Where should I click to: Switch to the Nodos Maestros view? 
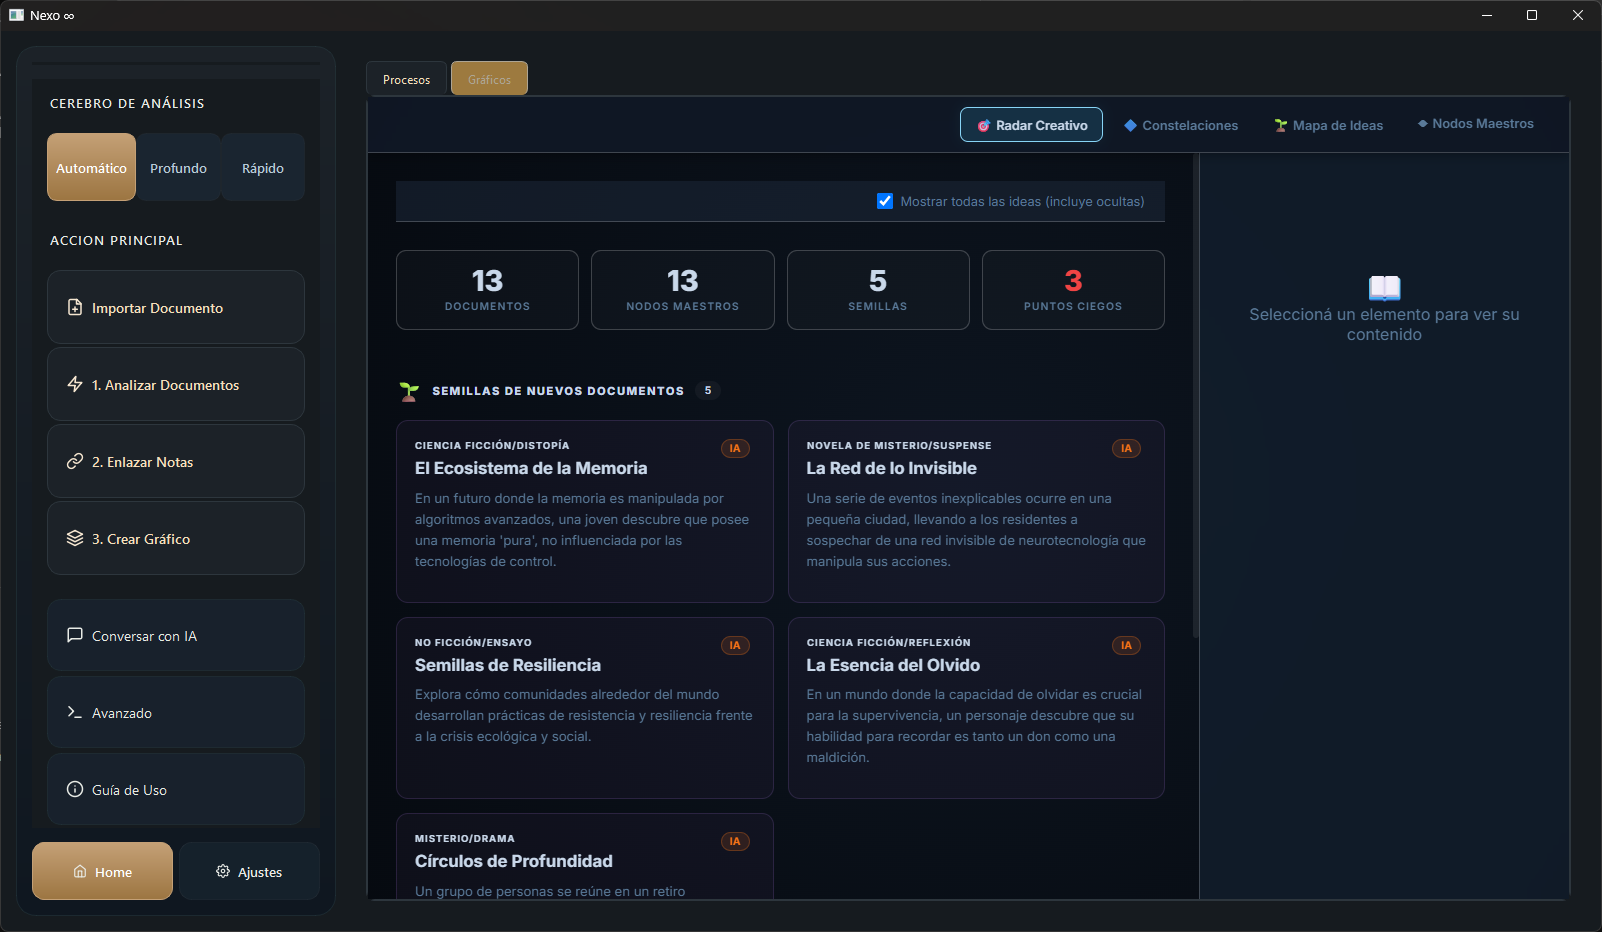tap(1475, 124)
